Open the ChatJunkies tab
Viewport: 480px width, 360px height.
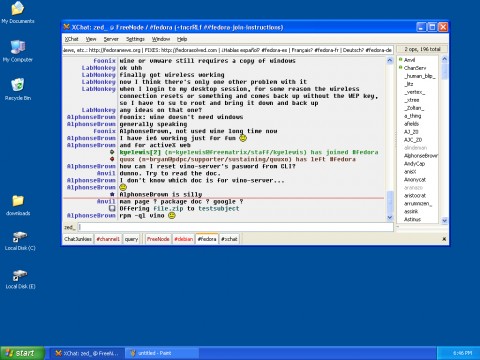(78, 239)
